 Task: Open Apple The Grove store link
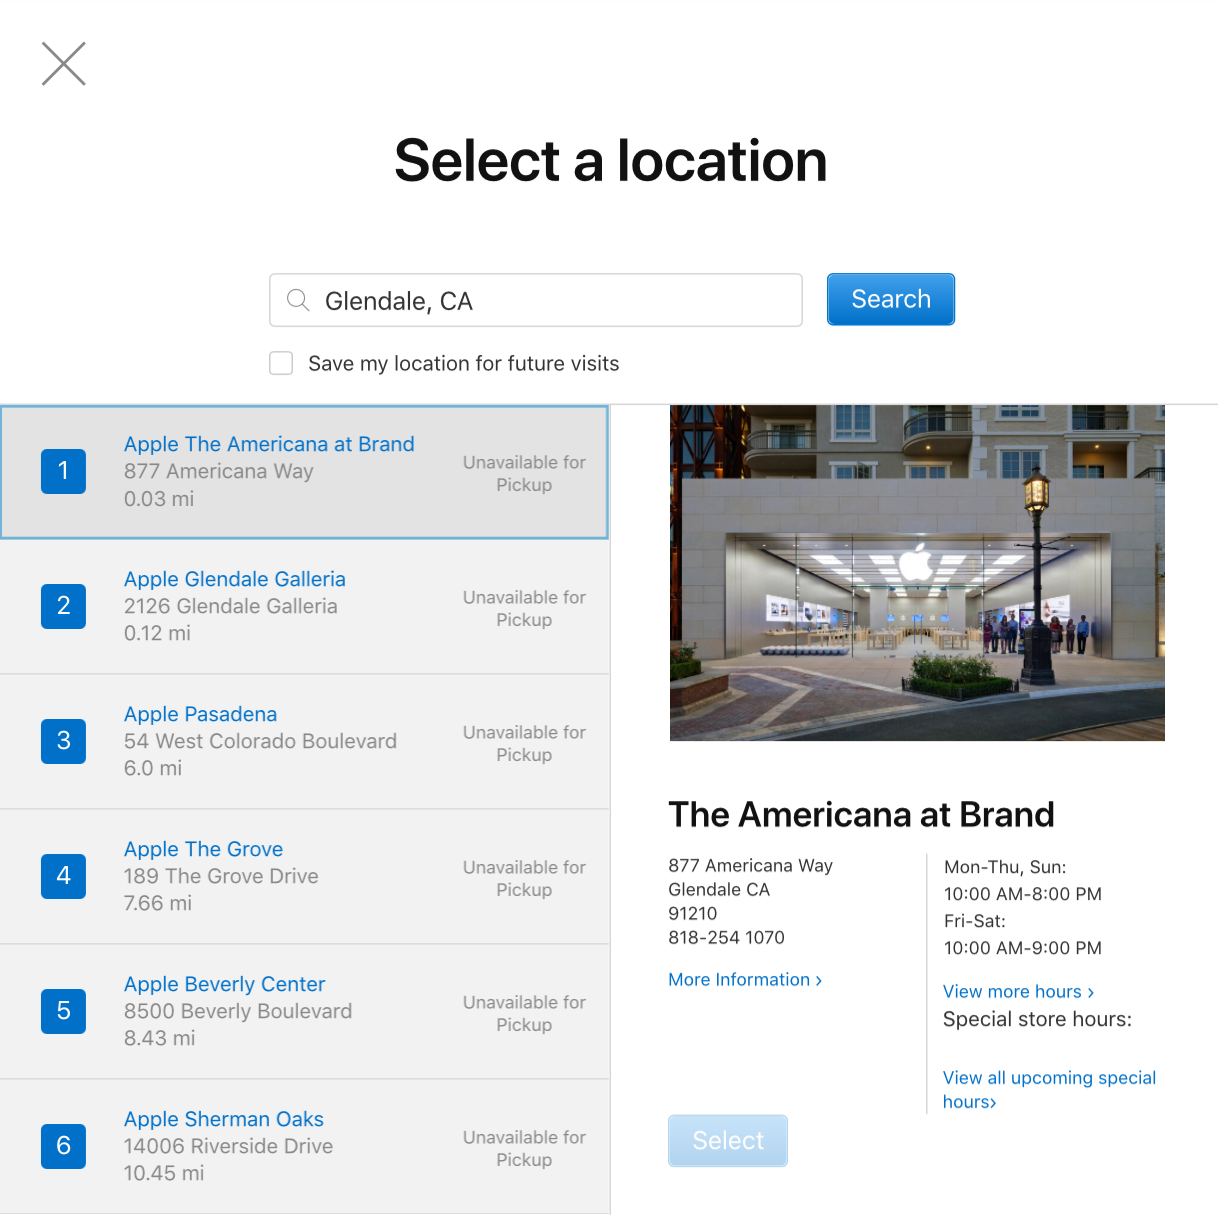pos(203,849)
